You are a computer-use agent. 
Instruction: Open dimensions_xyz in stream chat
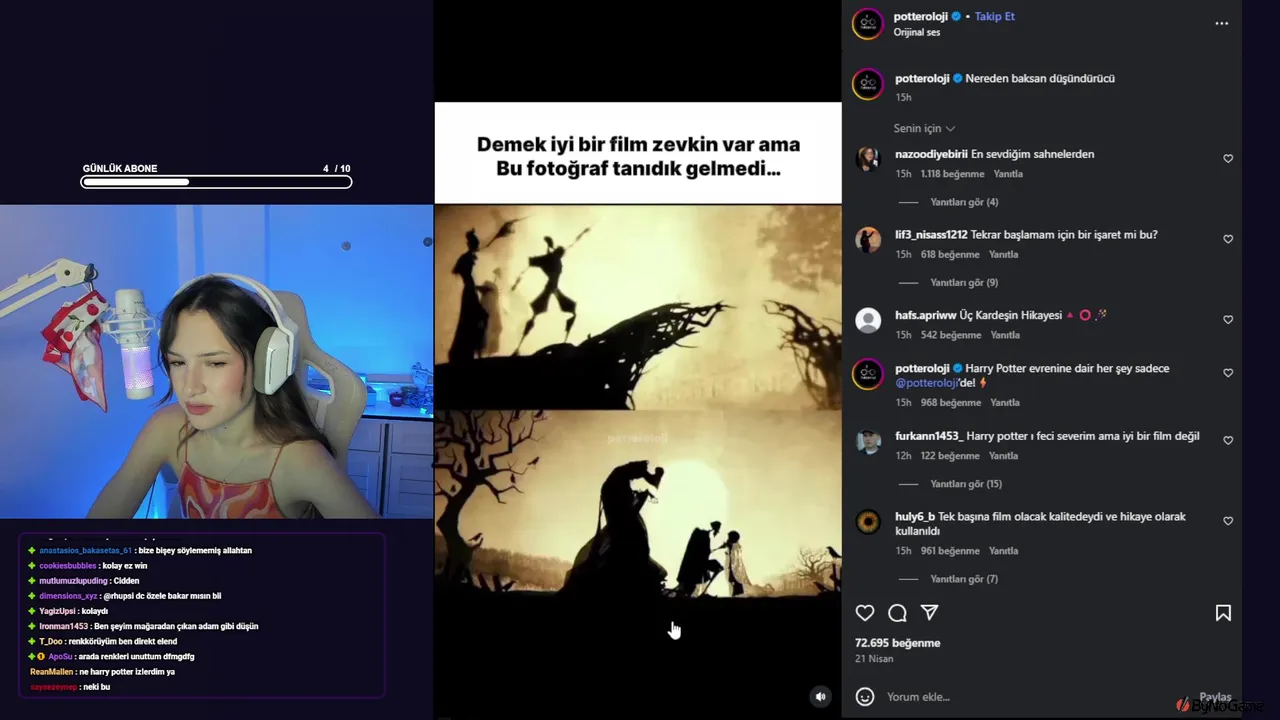(68, 596)
